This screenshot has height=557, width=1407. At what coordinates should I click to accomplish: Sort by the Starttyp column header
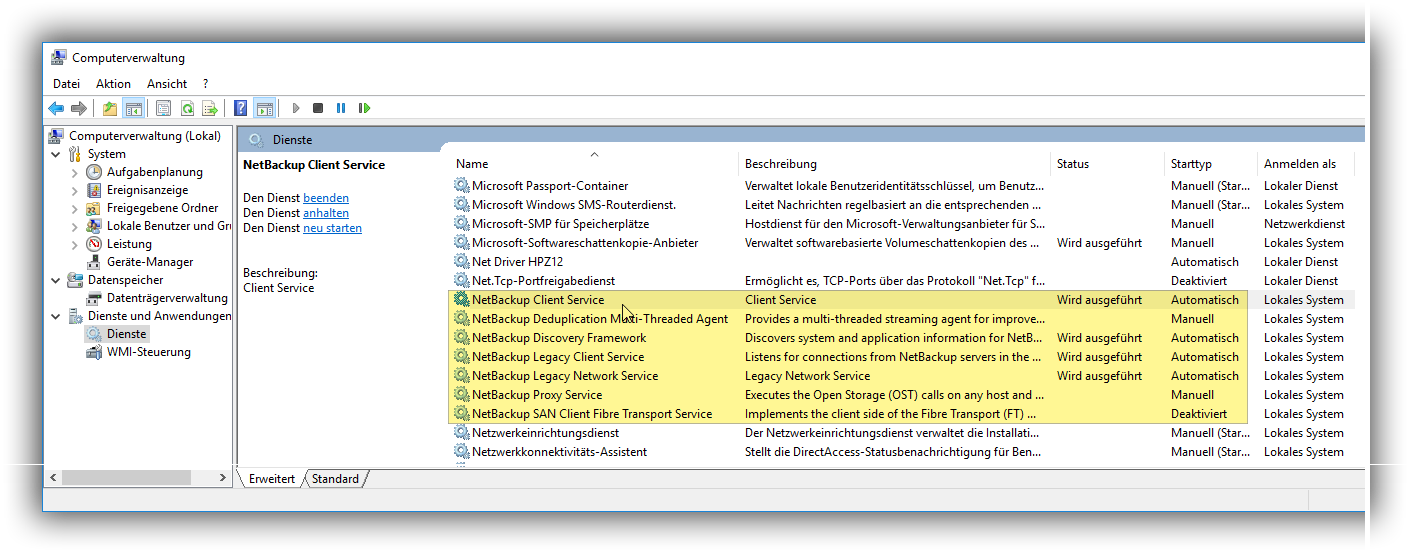tap(1212, 163)
